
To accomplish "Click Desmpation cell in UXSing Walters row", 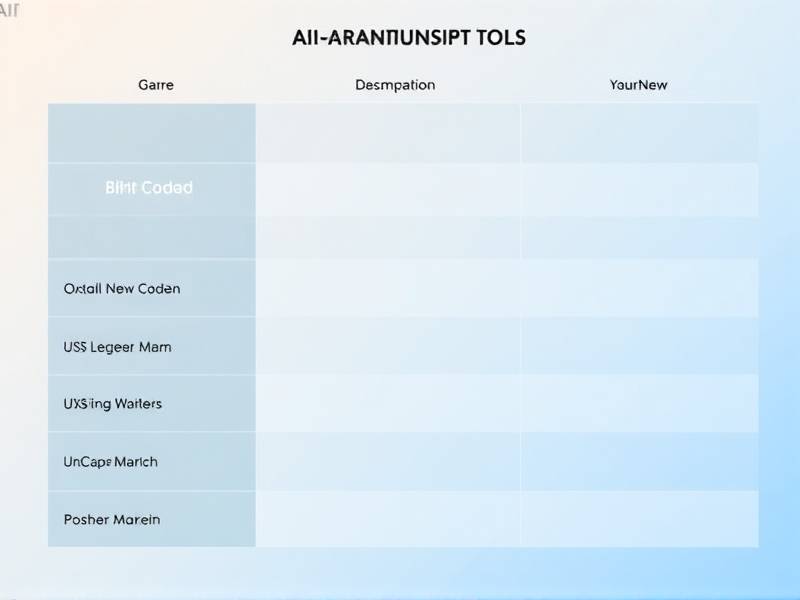I will click(388, 404).
